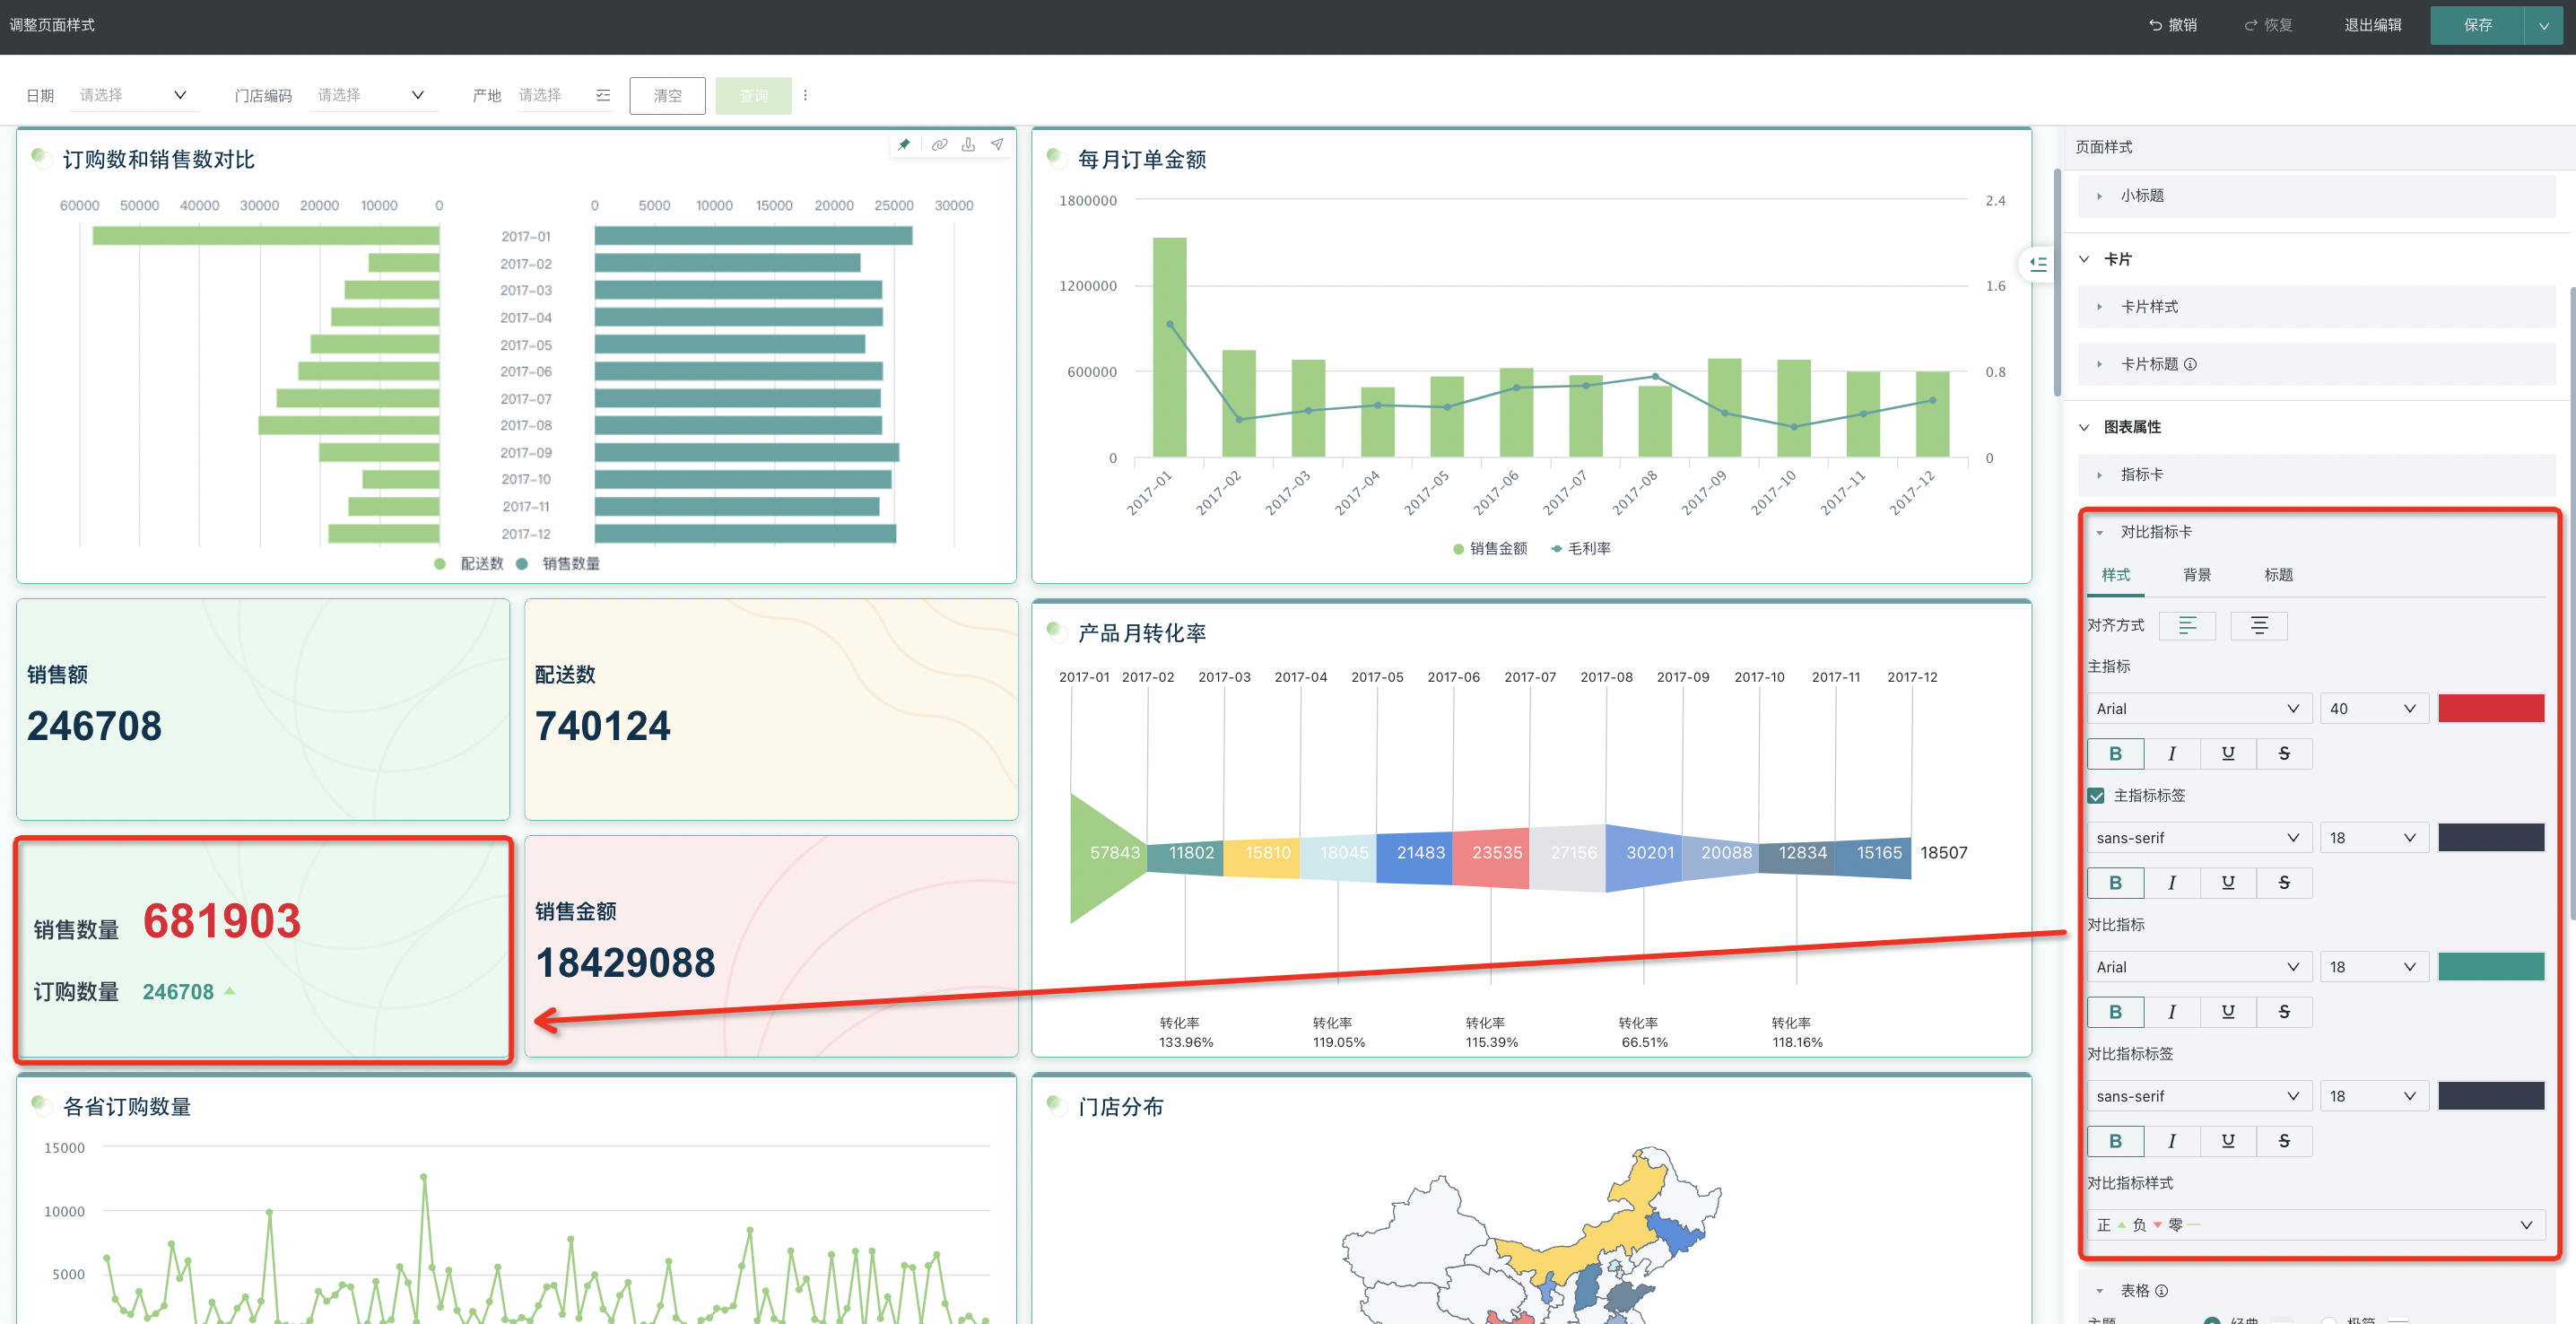Switch to the 样式 tab
2576x1324 pixels.
click(2115, 576)
